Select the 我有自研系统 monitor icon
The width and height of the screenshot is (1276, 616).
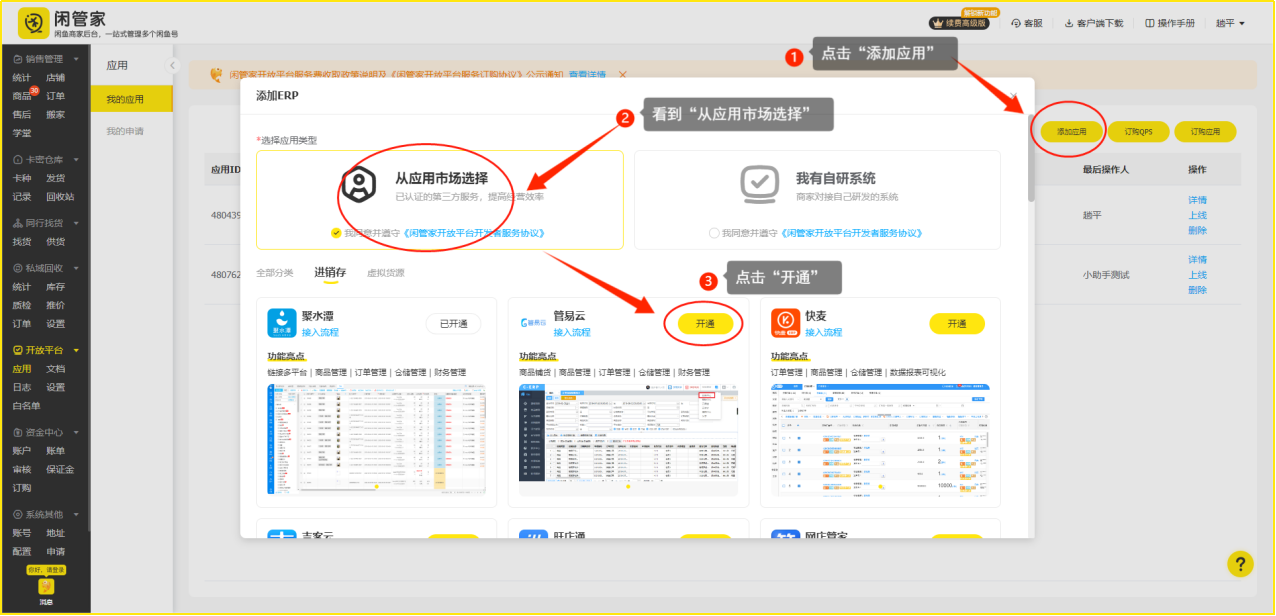click(759, 185)
